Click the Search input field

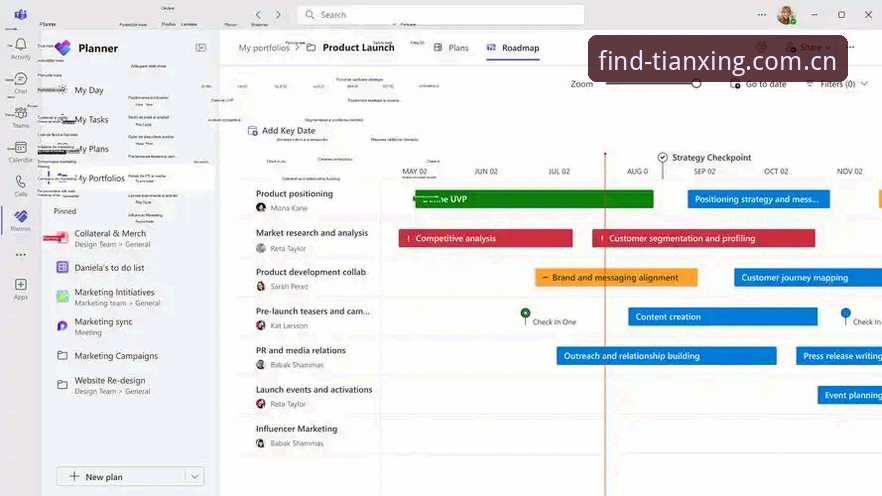[x=440, y=15]
